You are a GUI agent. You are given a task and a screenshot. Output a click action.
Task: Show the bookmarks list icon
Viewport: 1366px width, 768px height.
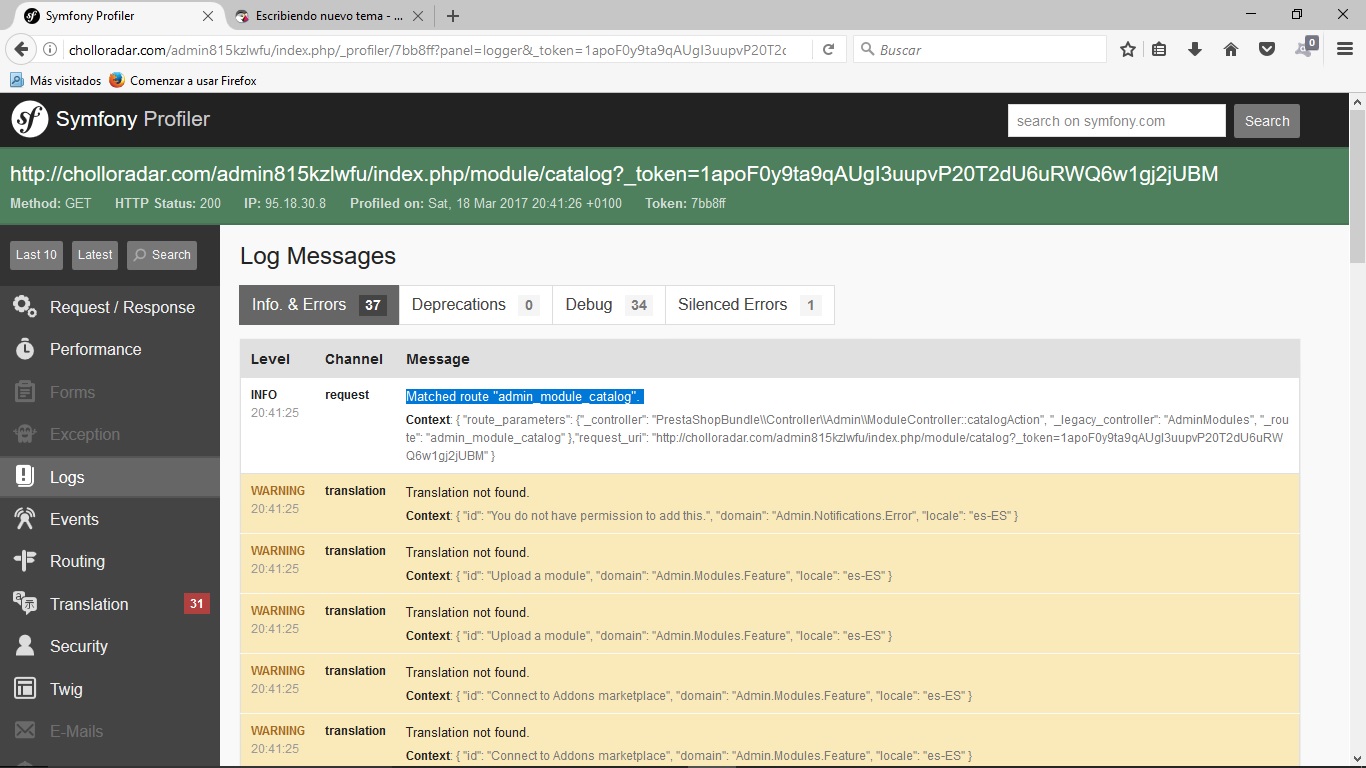coord(1159,49)
